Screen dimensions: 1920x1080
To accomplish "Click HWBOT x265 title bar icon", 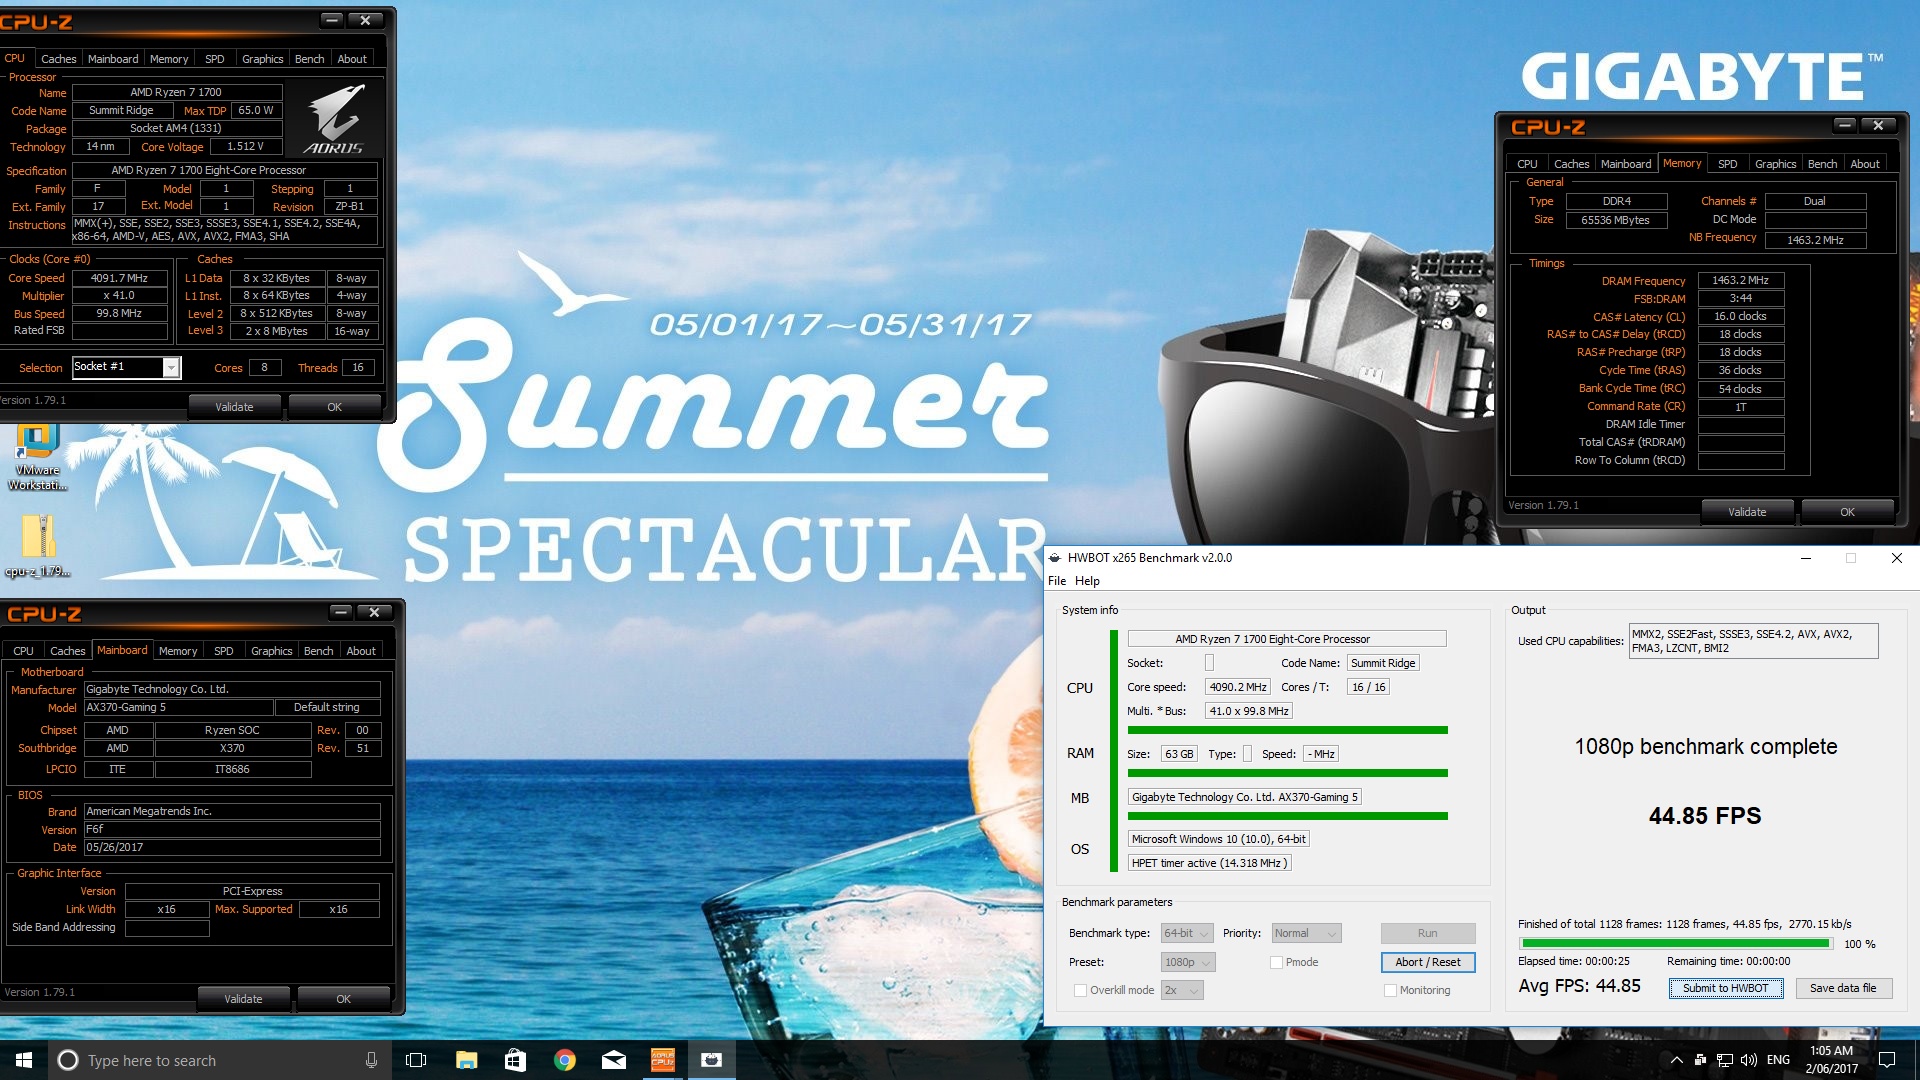I will coord(1054,558).
